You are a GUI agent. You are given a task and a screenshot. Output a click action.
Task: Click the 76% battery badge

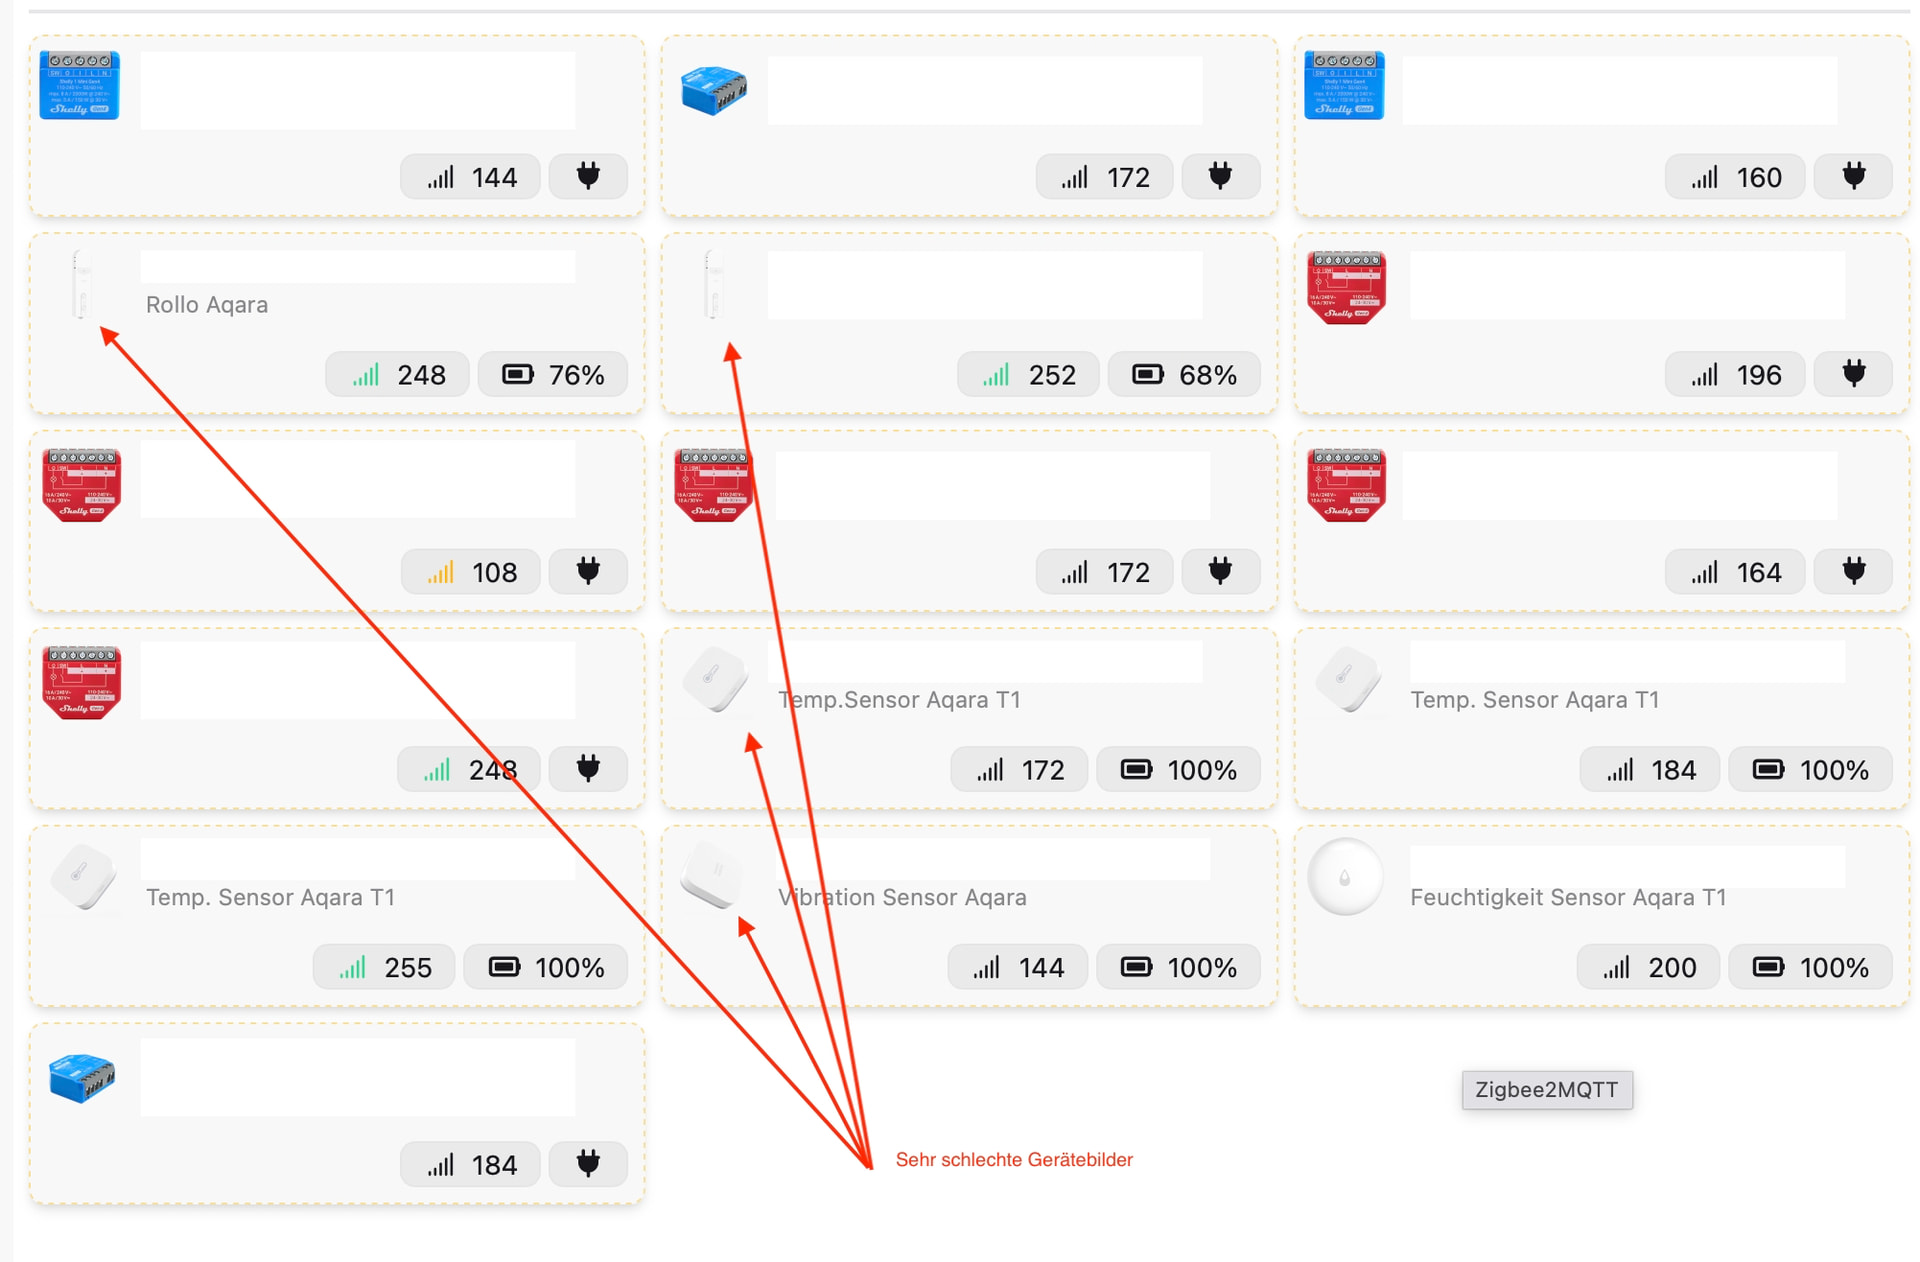click(553, 375)
